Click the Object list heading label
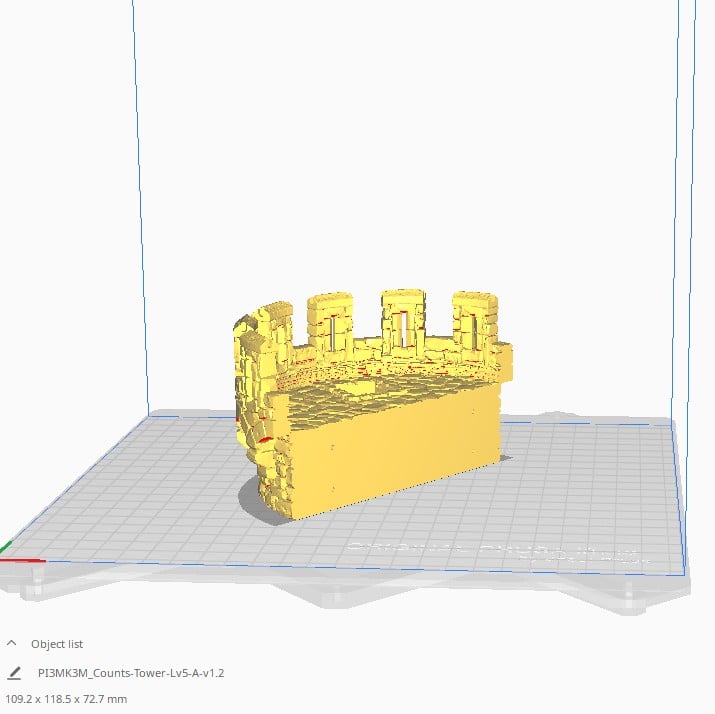The height and width of the screenshot is (714, 715). click(x=57, y=644)
